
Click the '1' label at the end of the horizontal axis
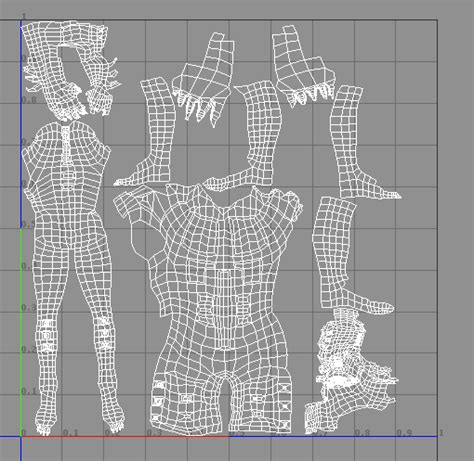[x=441, y=433]
